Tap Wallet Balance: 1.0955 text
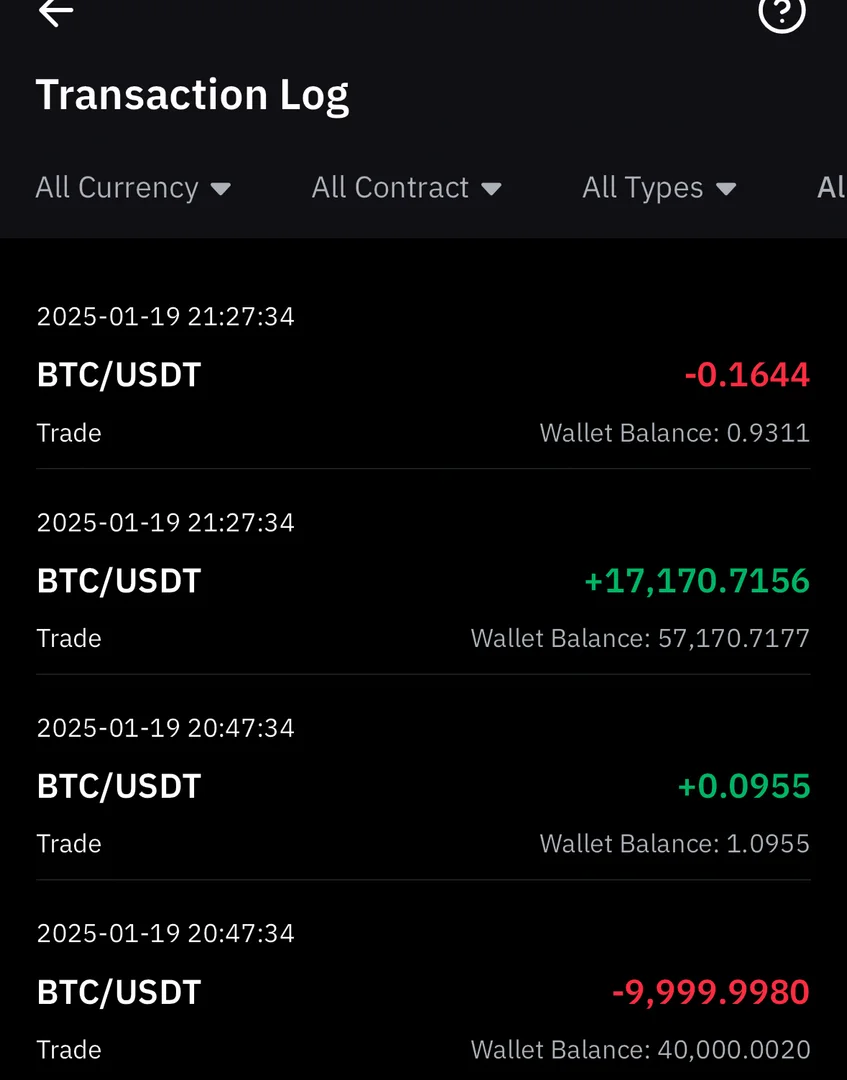This screenshot has height=1080, width=847. click(674, 844)
